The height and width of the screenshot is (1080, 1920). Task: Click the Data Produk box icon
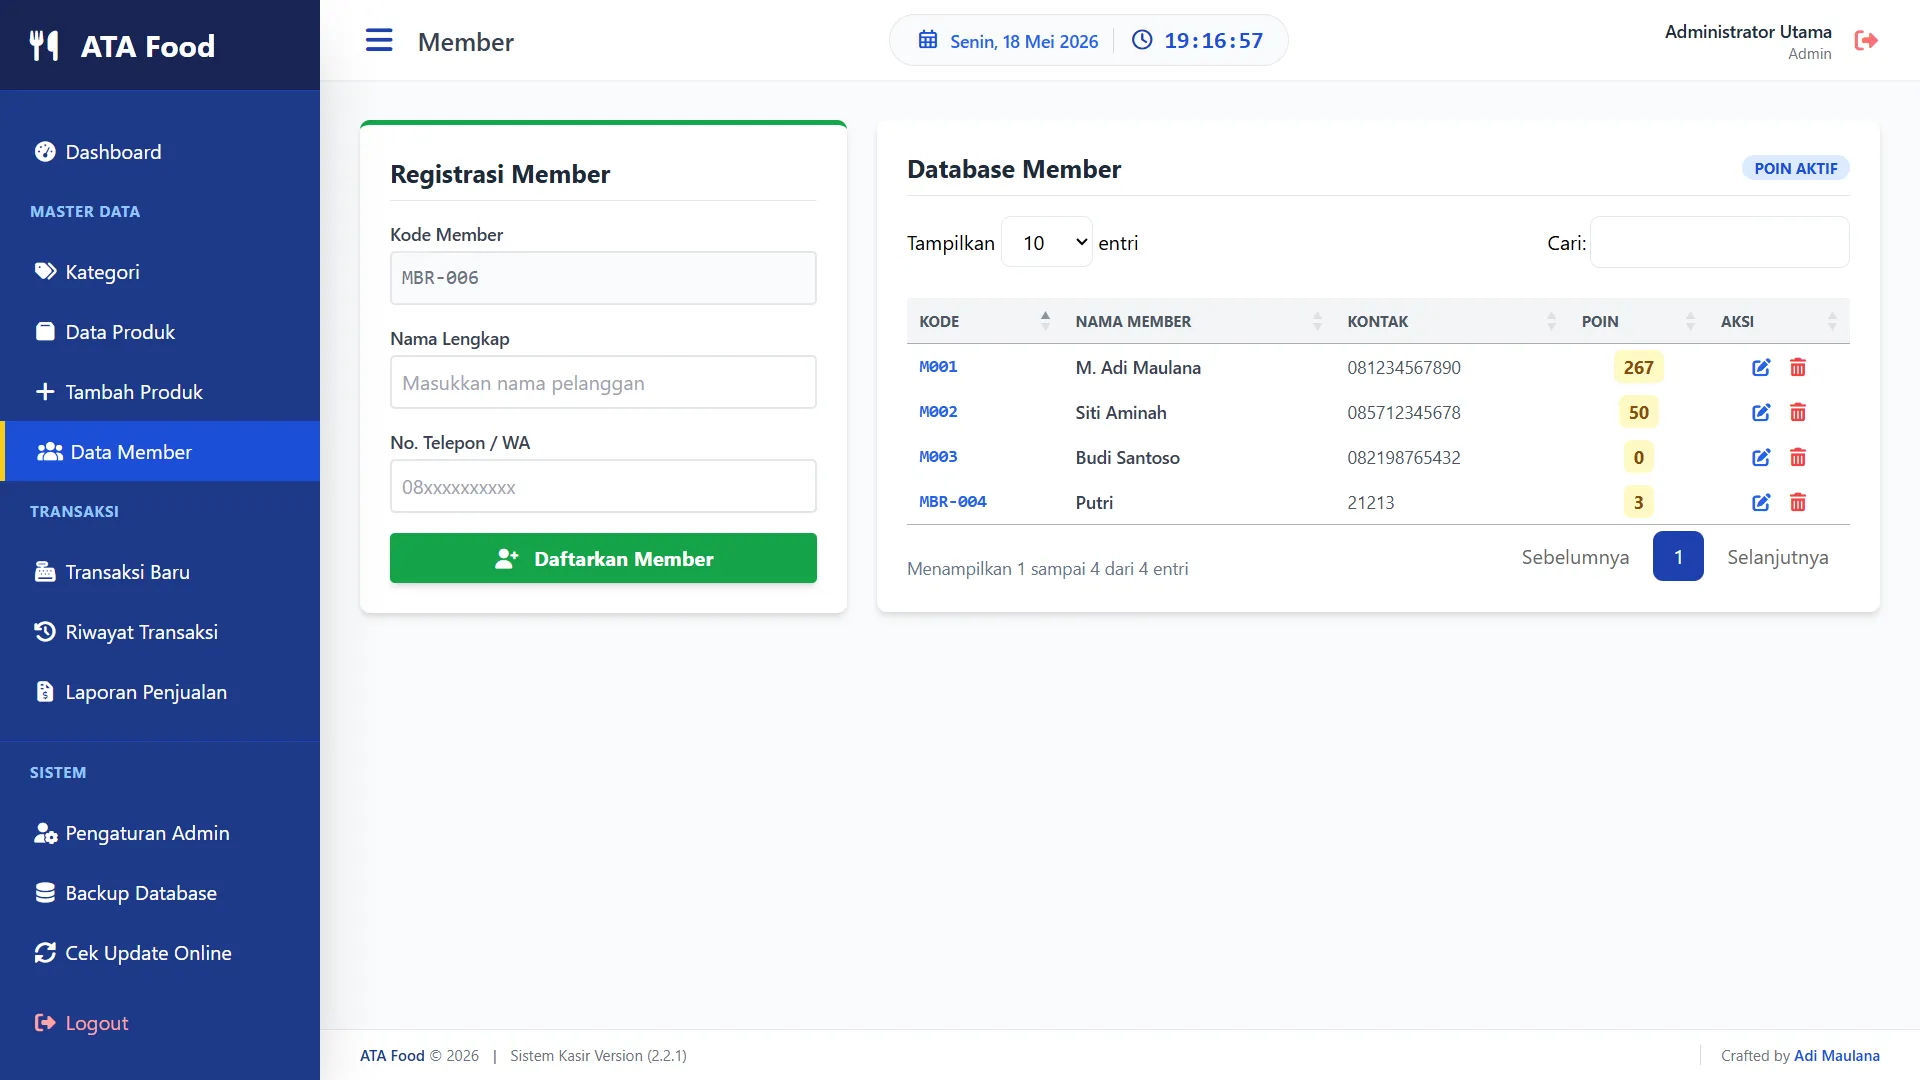tap(45, 332)
